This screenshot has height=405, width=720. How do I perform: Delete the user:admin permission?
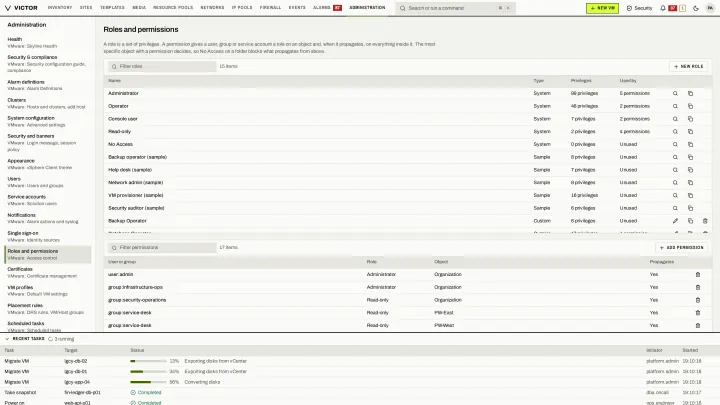pyautogui.click(x=698, y=275)
